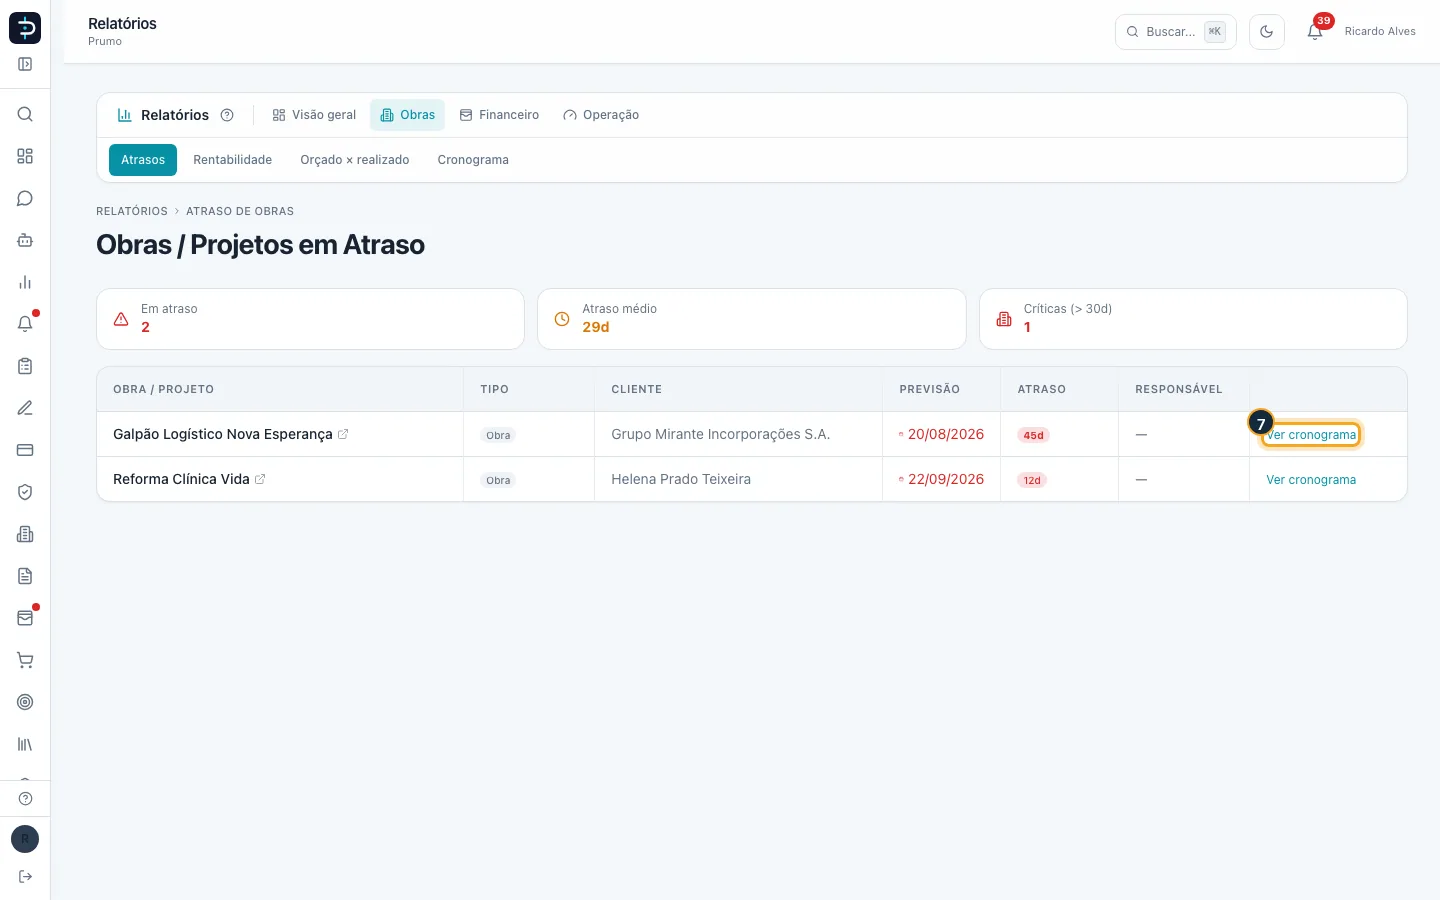Open Galpão Logístico Nova Esperança external link icon
This screenshot has height=900, width=1440.
(x=343, y=434)
